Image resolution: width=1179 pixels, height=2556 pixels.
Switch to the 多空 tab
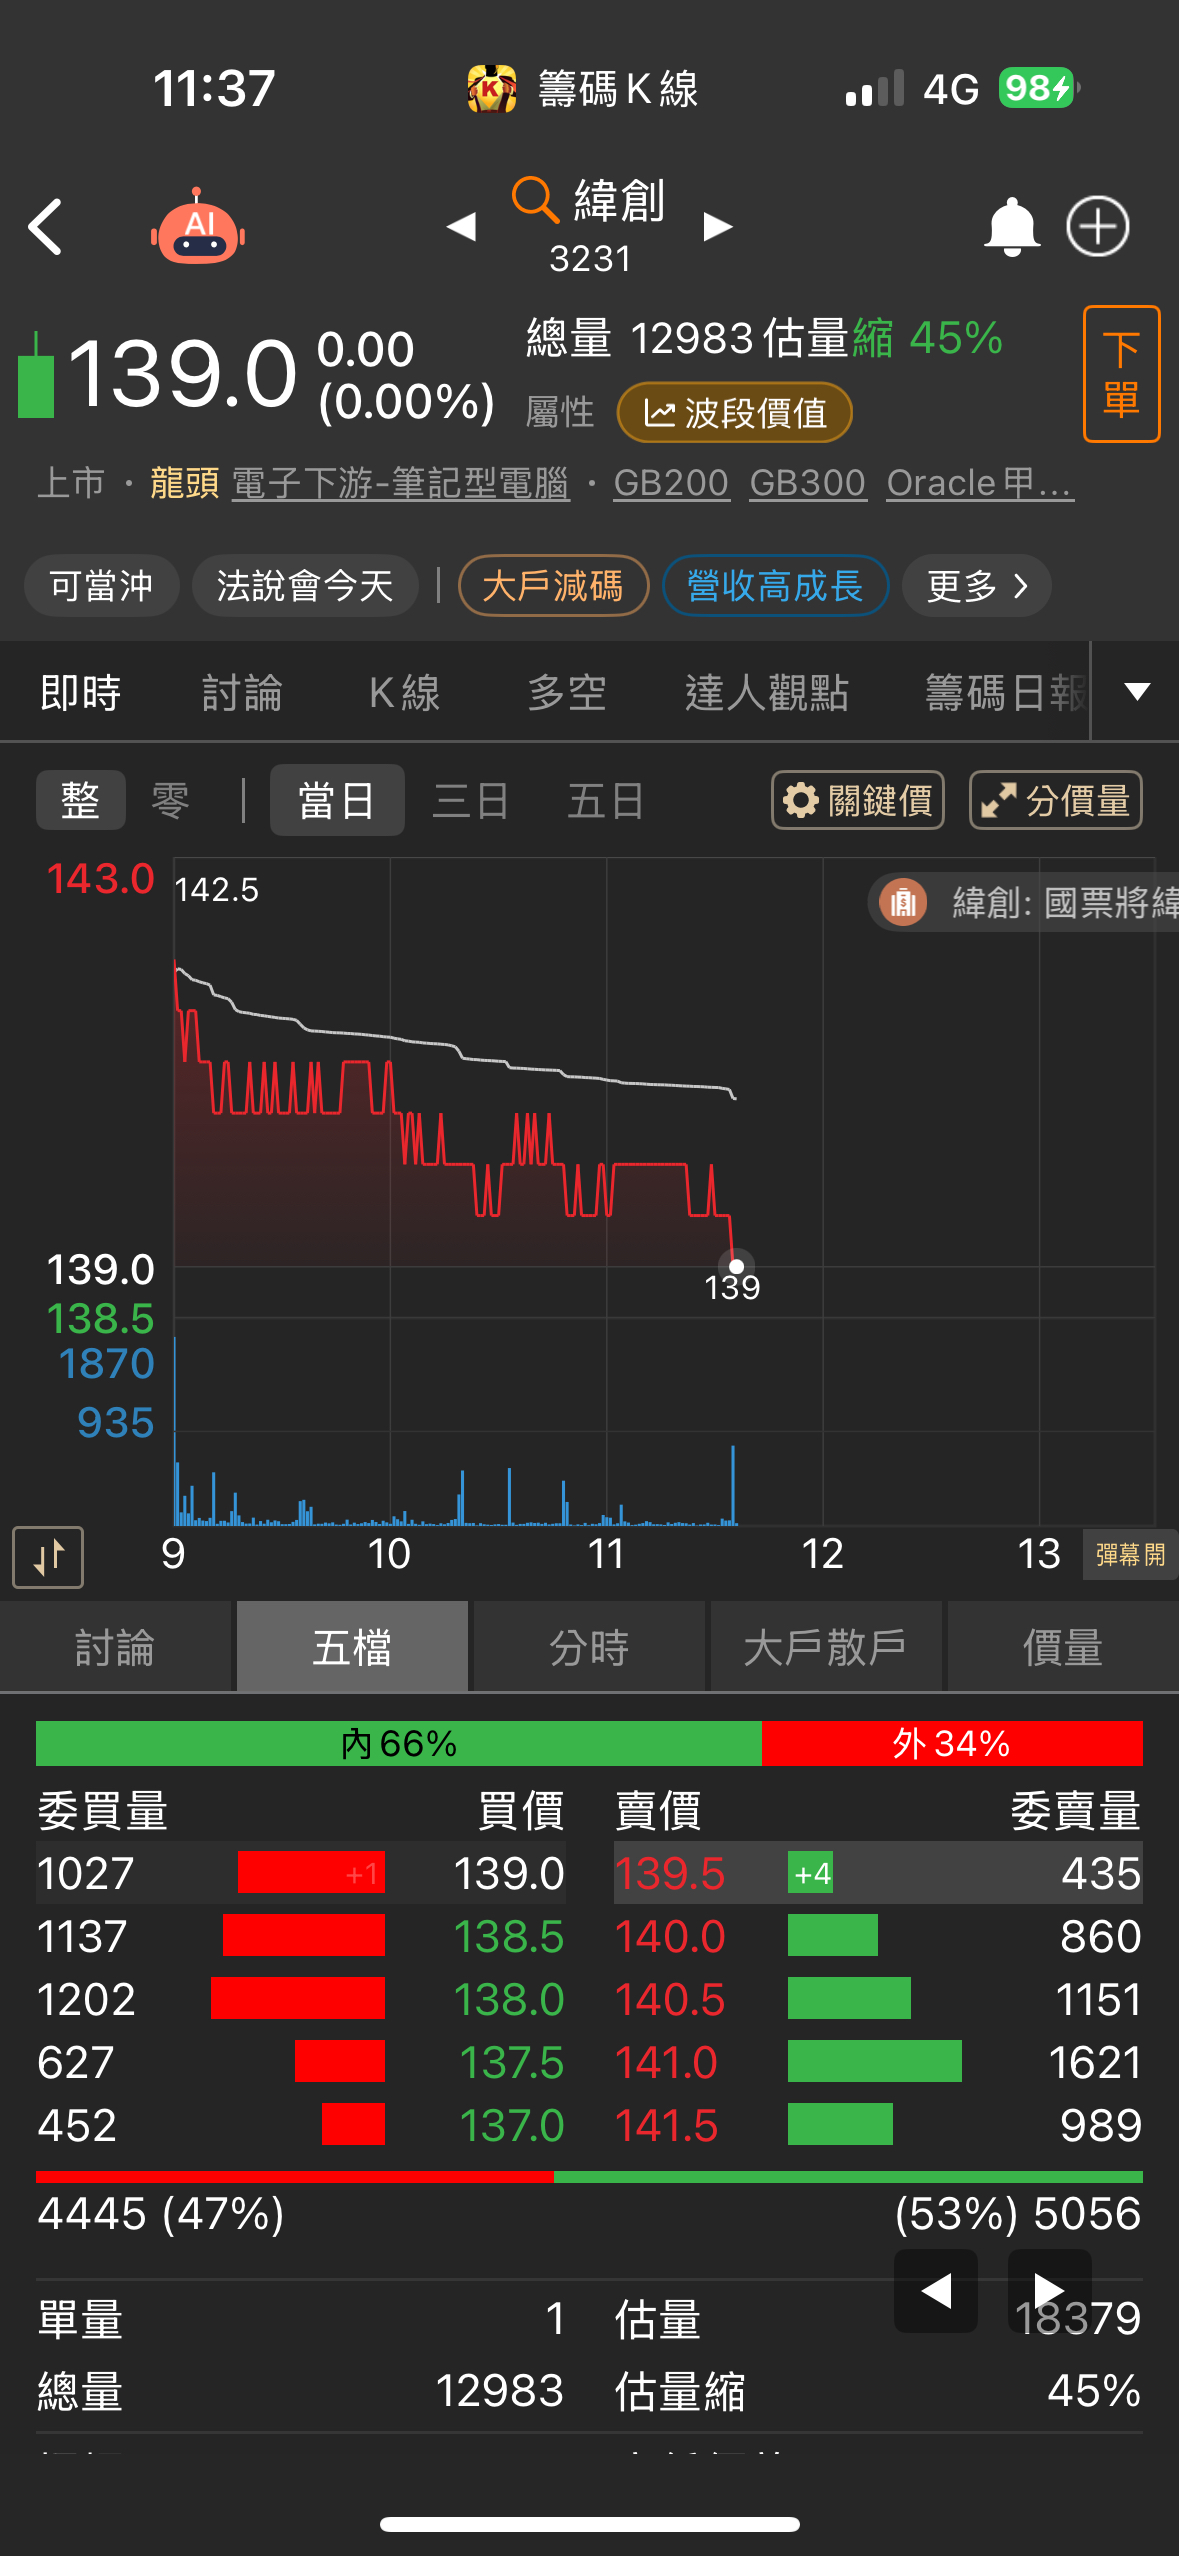tap(567, 692)
